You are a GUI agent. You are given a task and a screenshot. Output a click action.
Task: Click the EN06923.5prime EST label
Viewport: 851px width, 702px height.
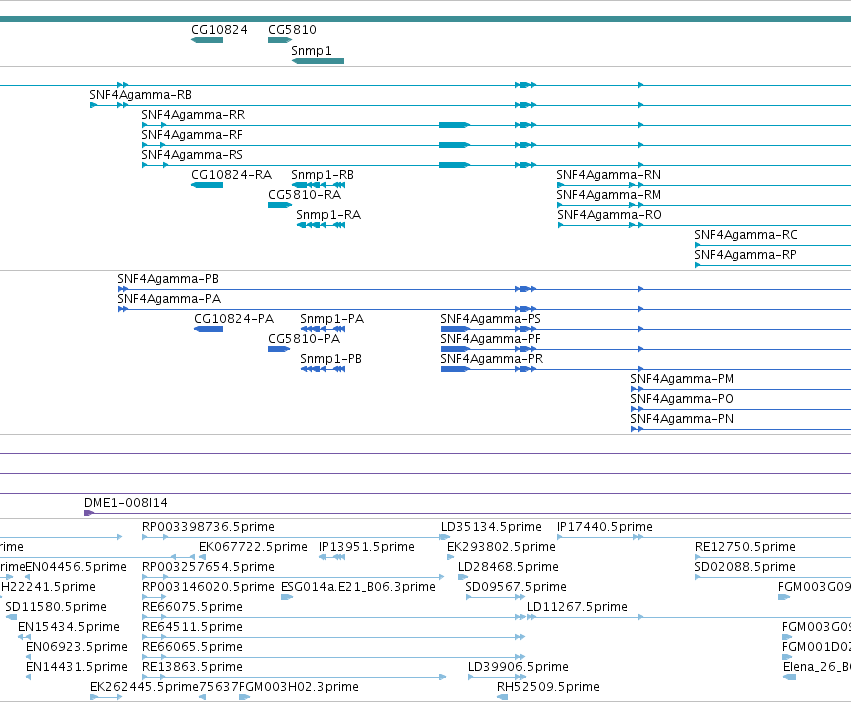(77, 648)
